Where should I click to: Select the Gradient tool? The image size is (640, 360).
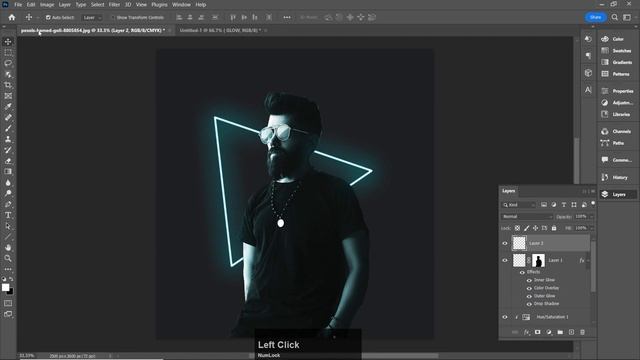pyautogui.click(x=8, y=171)
